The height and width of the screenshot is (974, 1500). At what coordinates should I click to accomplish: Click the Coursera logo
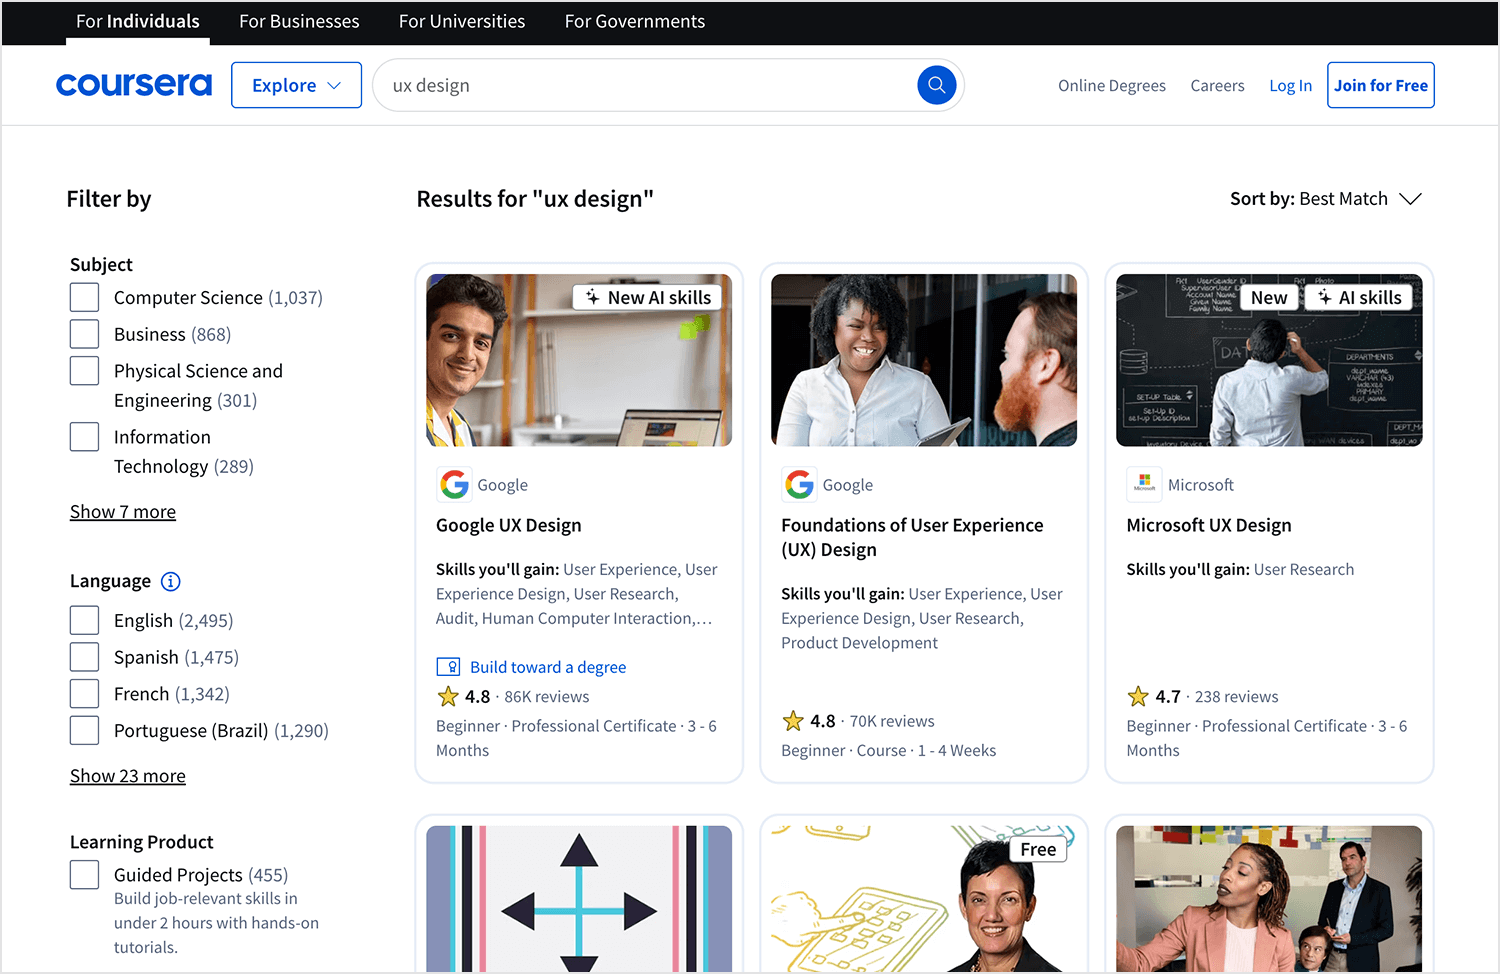tap(134, 85)
